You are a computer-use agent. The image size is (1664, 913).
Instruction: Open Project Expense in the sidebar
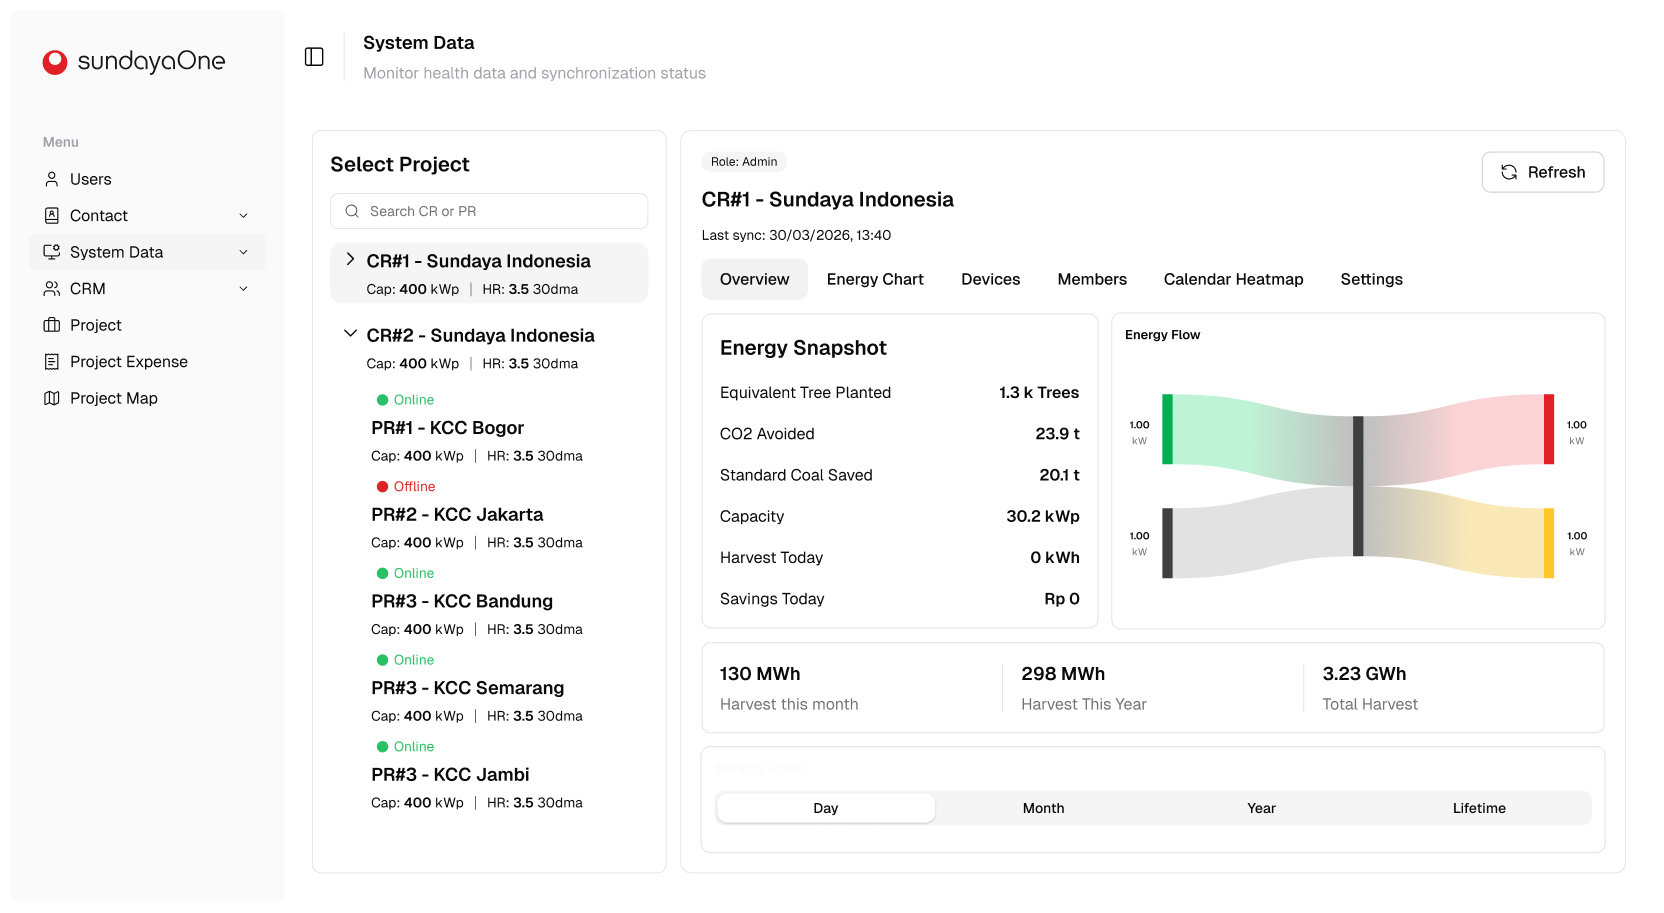[x=148, y=361]
